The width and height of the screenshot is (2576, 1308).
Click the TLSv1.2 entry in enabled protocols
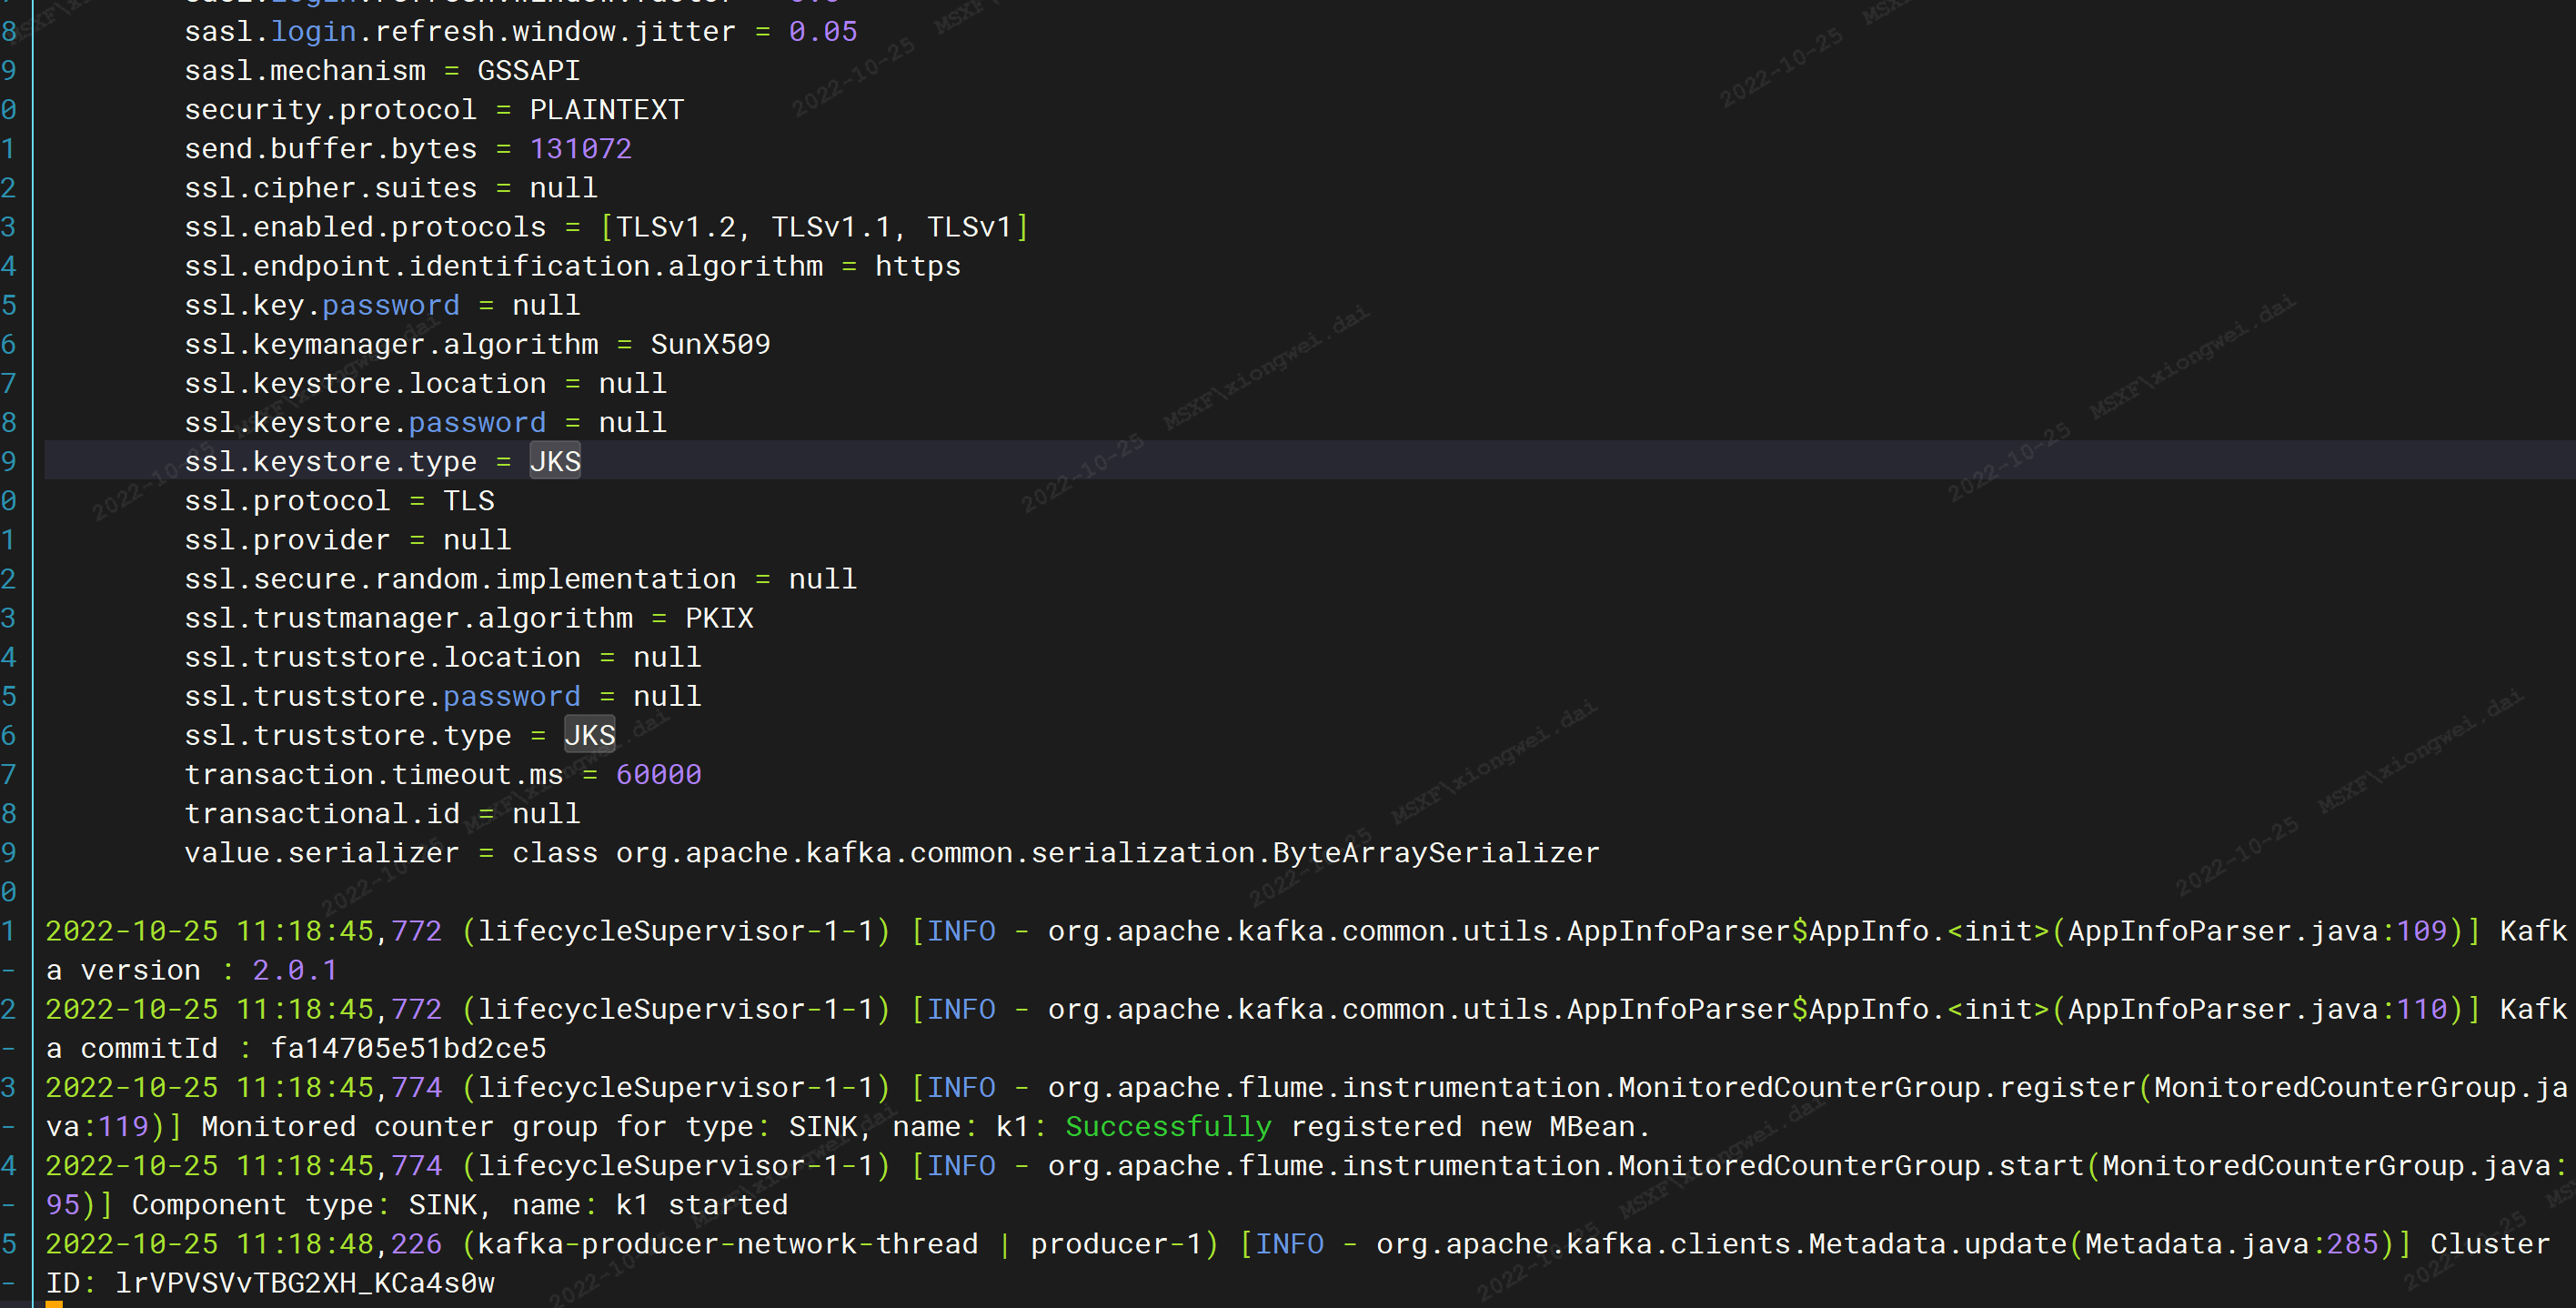pyautogui.click(x=676, y=227)
